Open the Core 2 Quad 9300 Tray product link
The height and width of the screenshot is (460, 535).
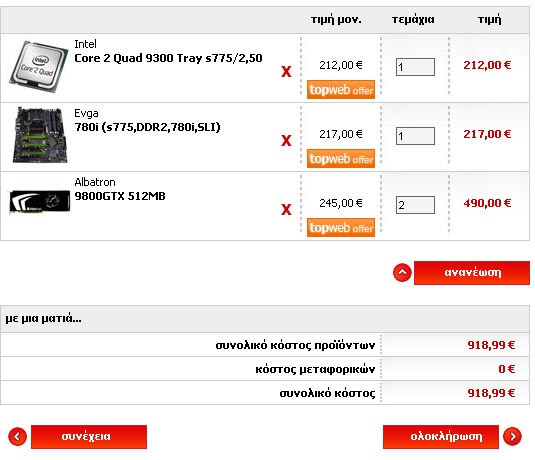[168, 58]
